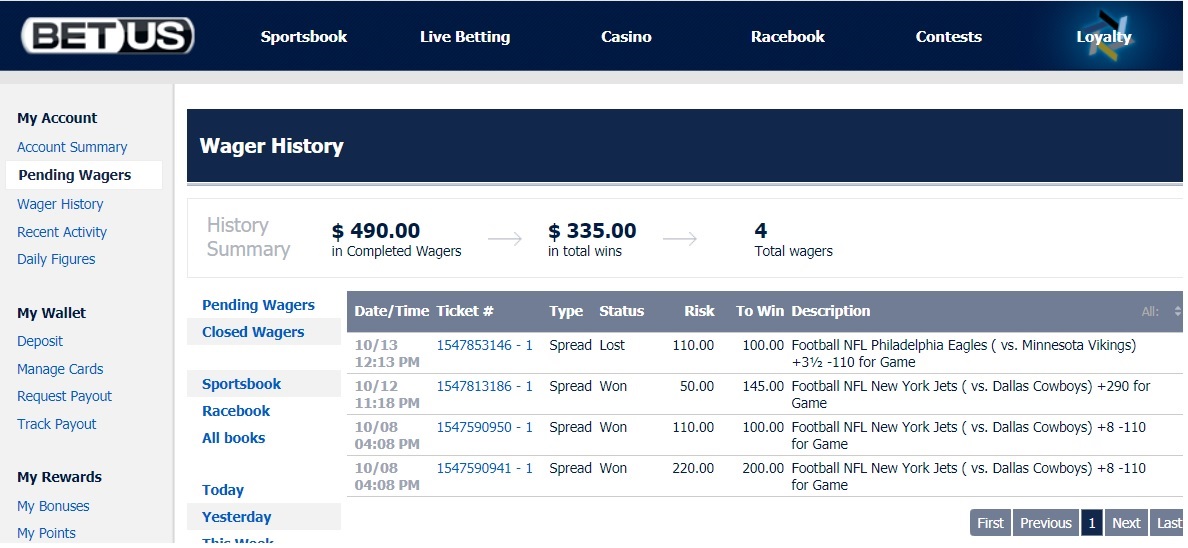Screen dimensions: 1188x548
Task: Click the $ 490.00 completed wagers amount
Action: point(376,230)
